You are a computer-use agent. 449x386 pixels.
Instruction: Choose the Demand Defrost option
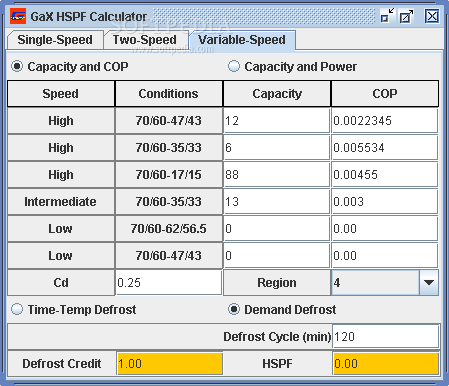click(x=282, y=309)
